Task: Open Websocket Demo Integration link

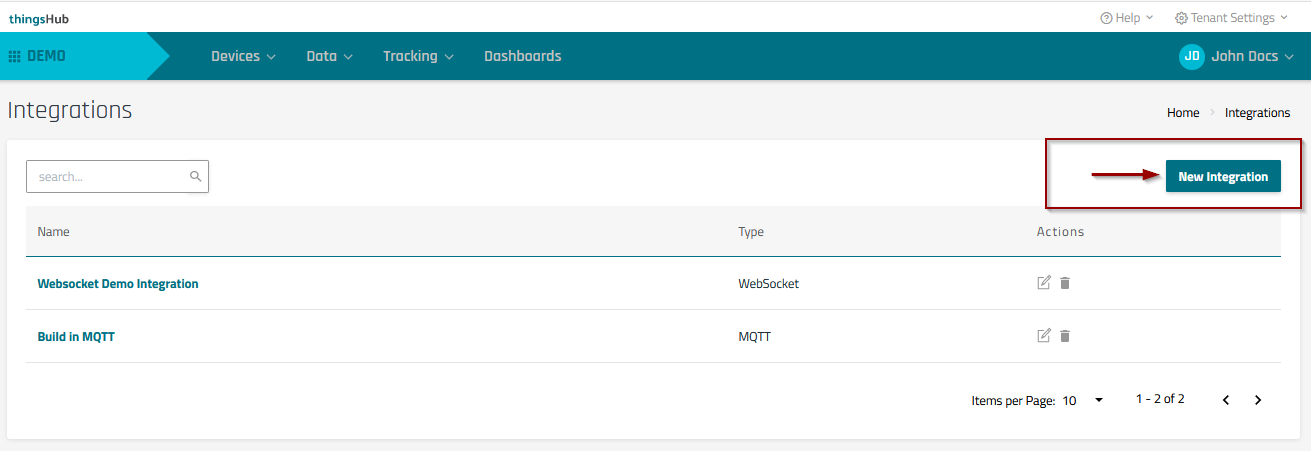Action: pyautogui.click(x=118, y=284)
